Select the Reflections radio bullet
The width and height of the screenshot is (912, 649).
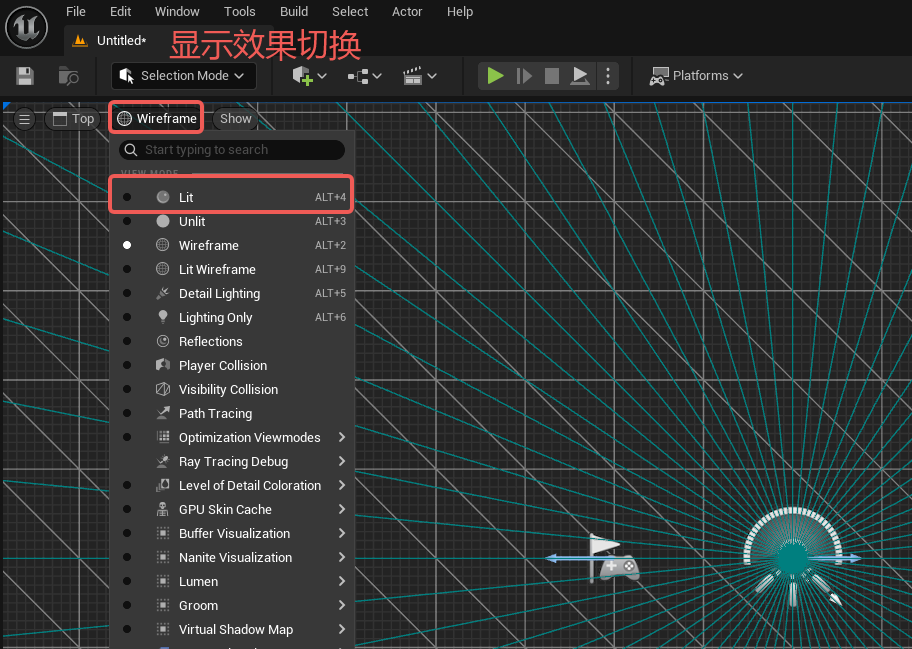[127, 341]
